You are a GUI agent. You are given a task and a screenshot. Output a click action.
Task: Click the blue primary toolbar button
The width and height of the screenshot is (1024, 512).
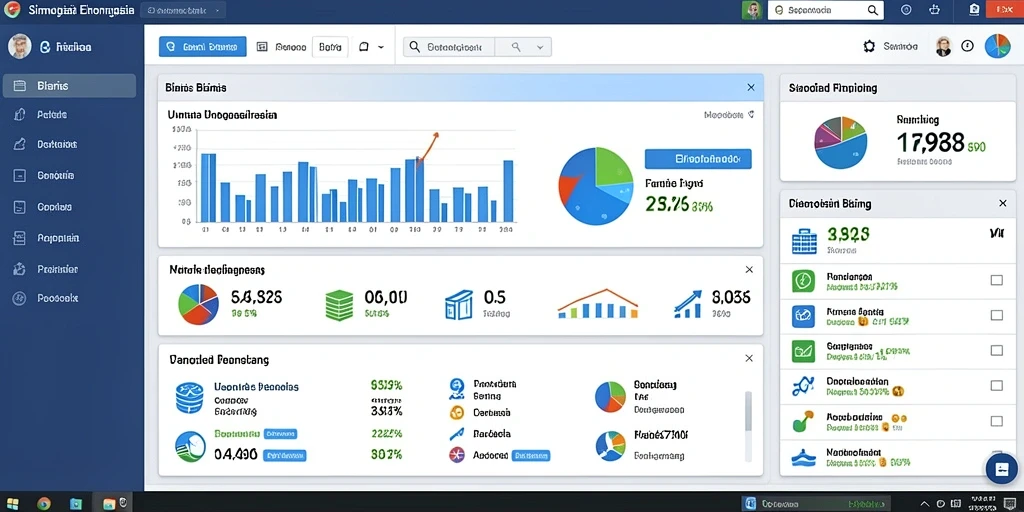click(202, 46)
